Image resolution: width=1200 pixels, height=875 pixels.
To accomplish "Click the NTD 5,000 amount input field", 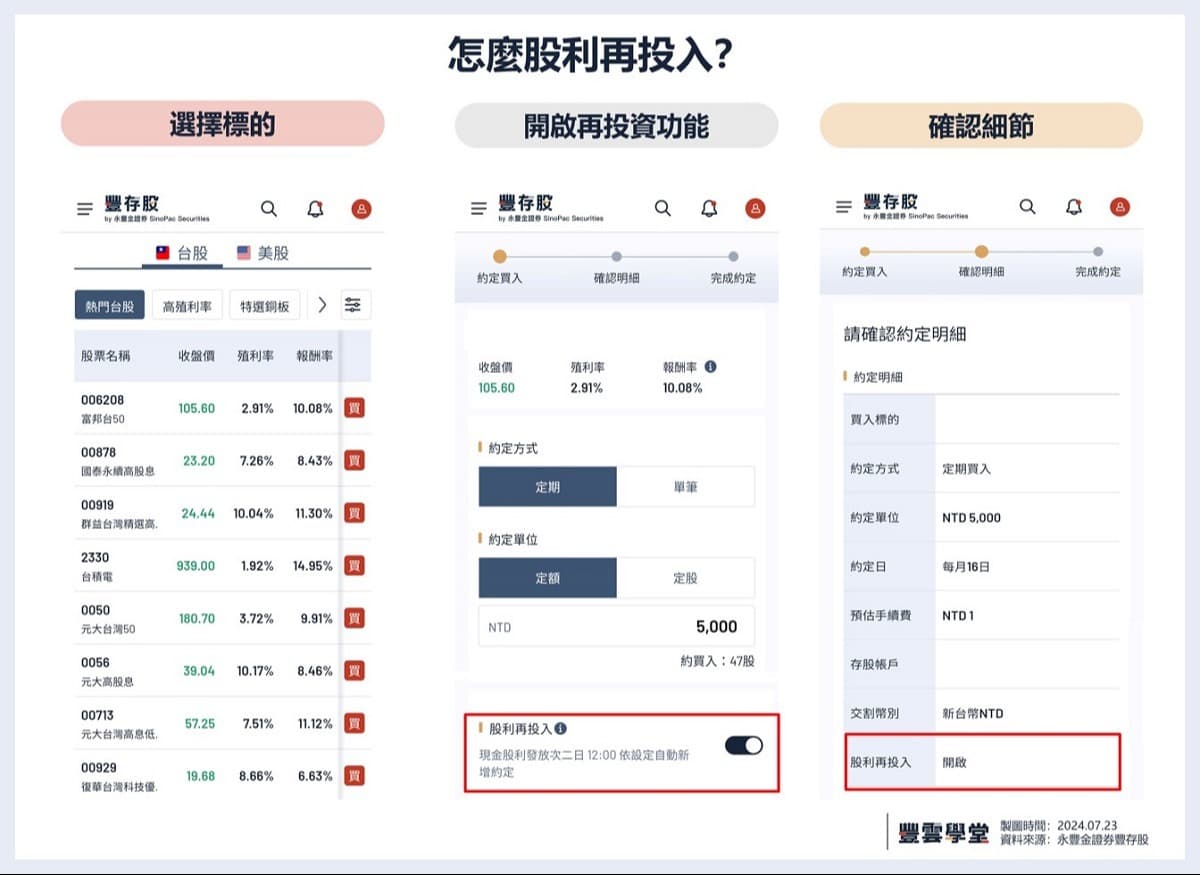I will [617, 625].
